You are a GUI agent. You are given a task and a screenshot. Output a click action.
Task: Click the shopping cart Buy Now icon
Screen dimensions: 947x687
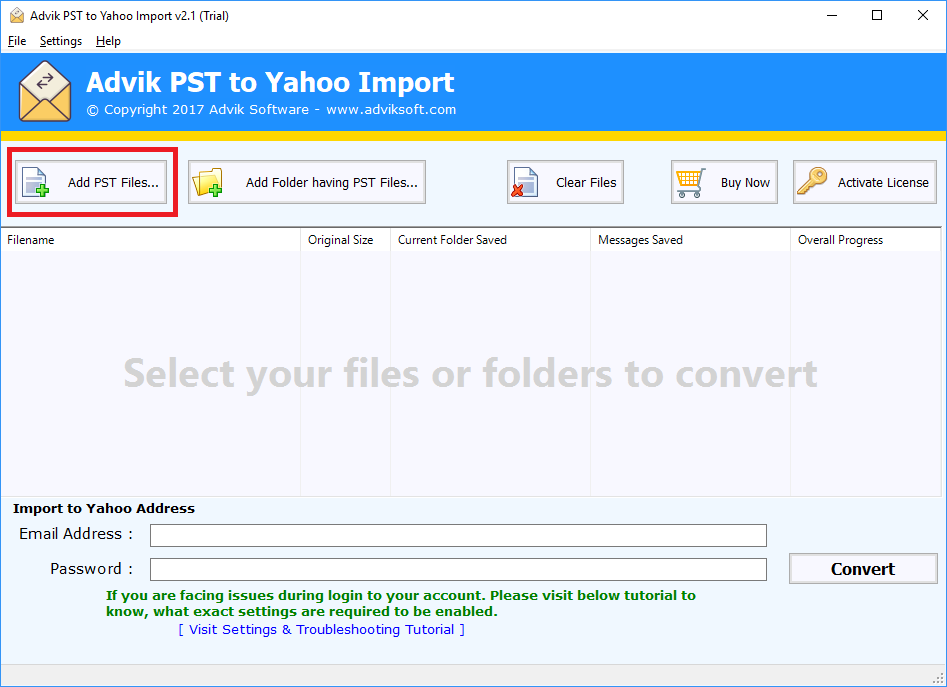tap(690, 182)
